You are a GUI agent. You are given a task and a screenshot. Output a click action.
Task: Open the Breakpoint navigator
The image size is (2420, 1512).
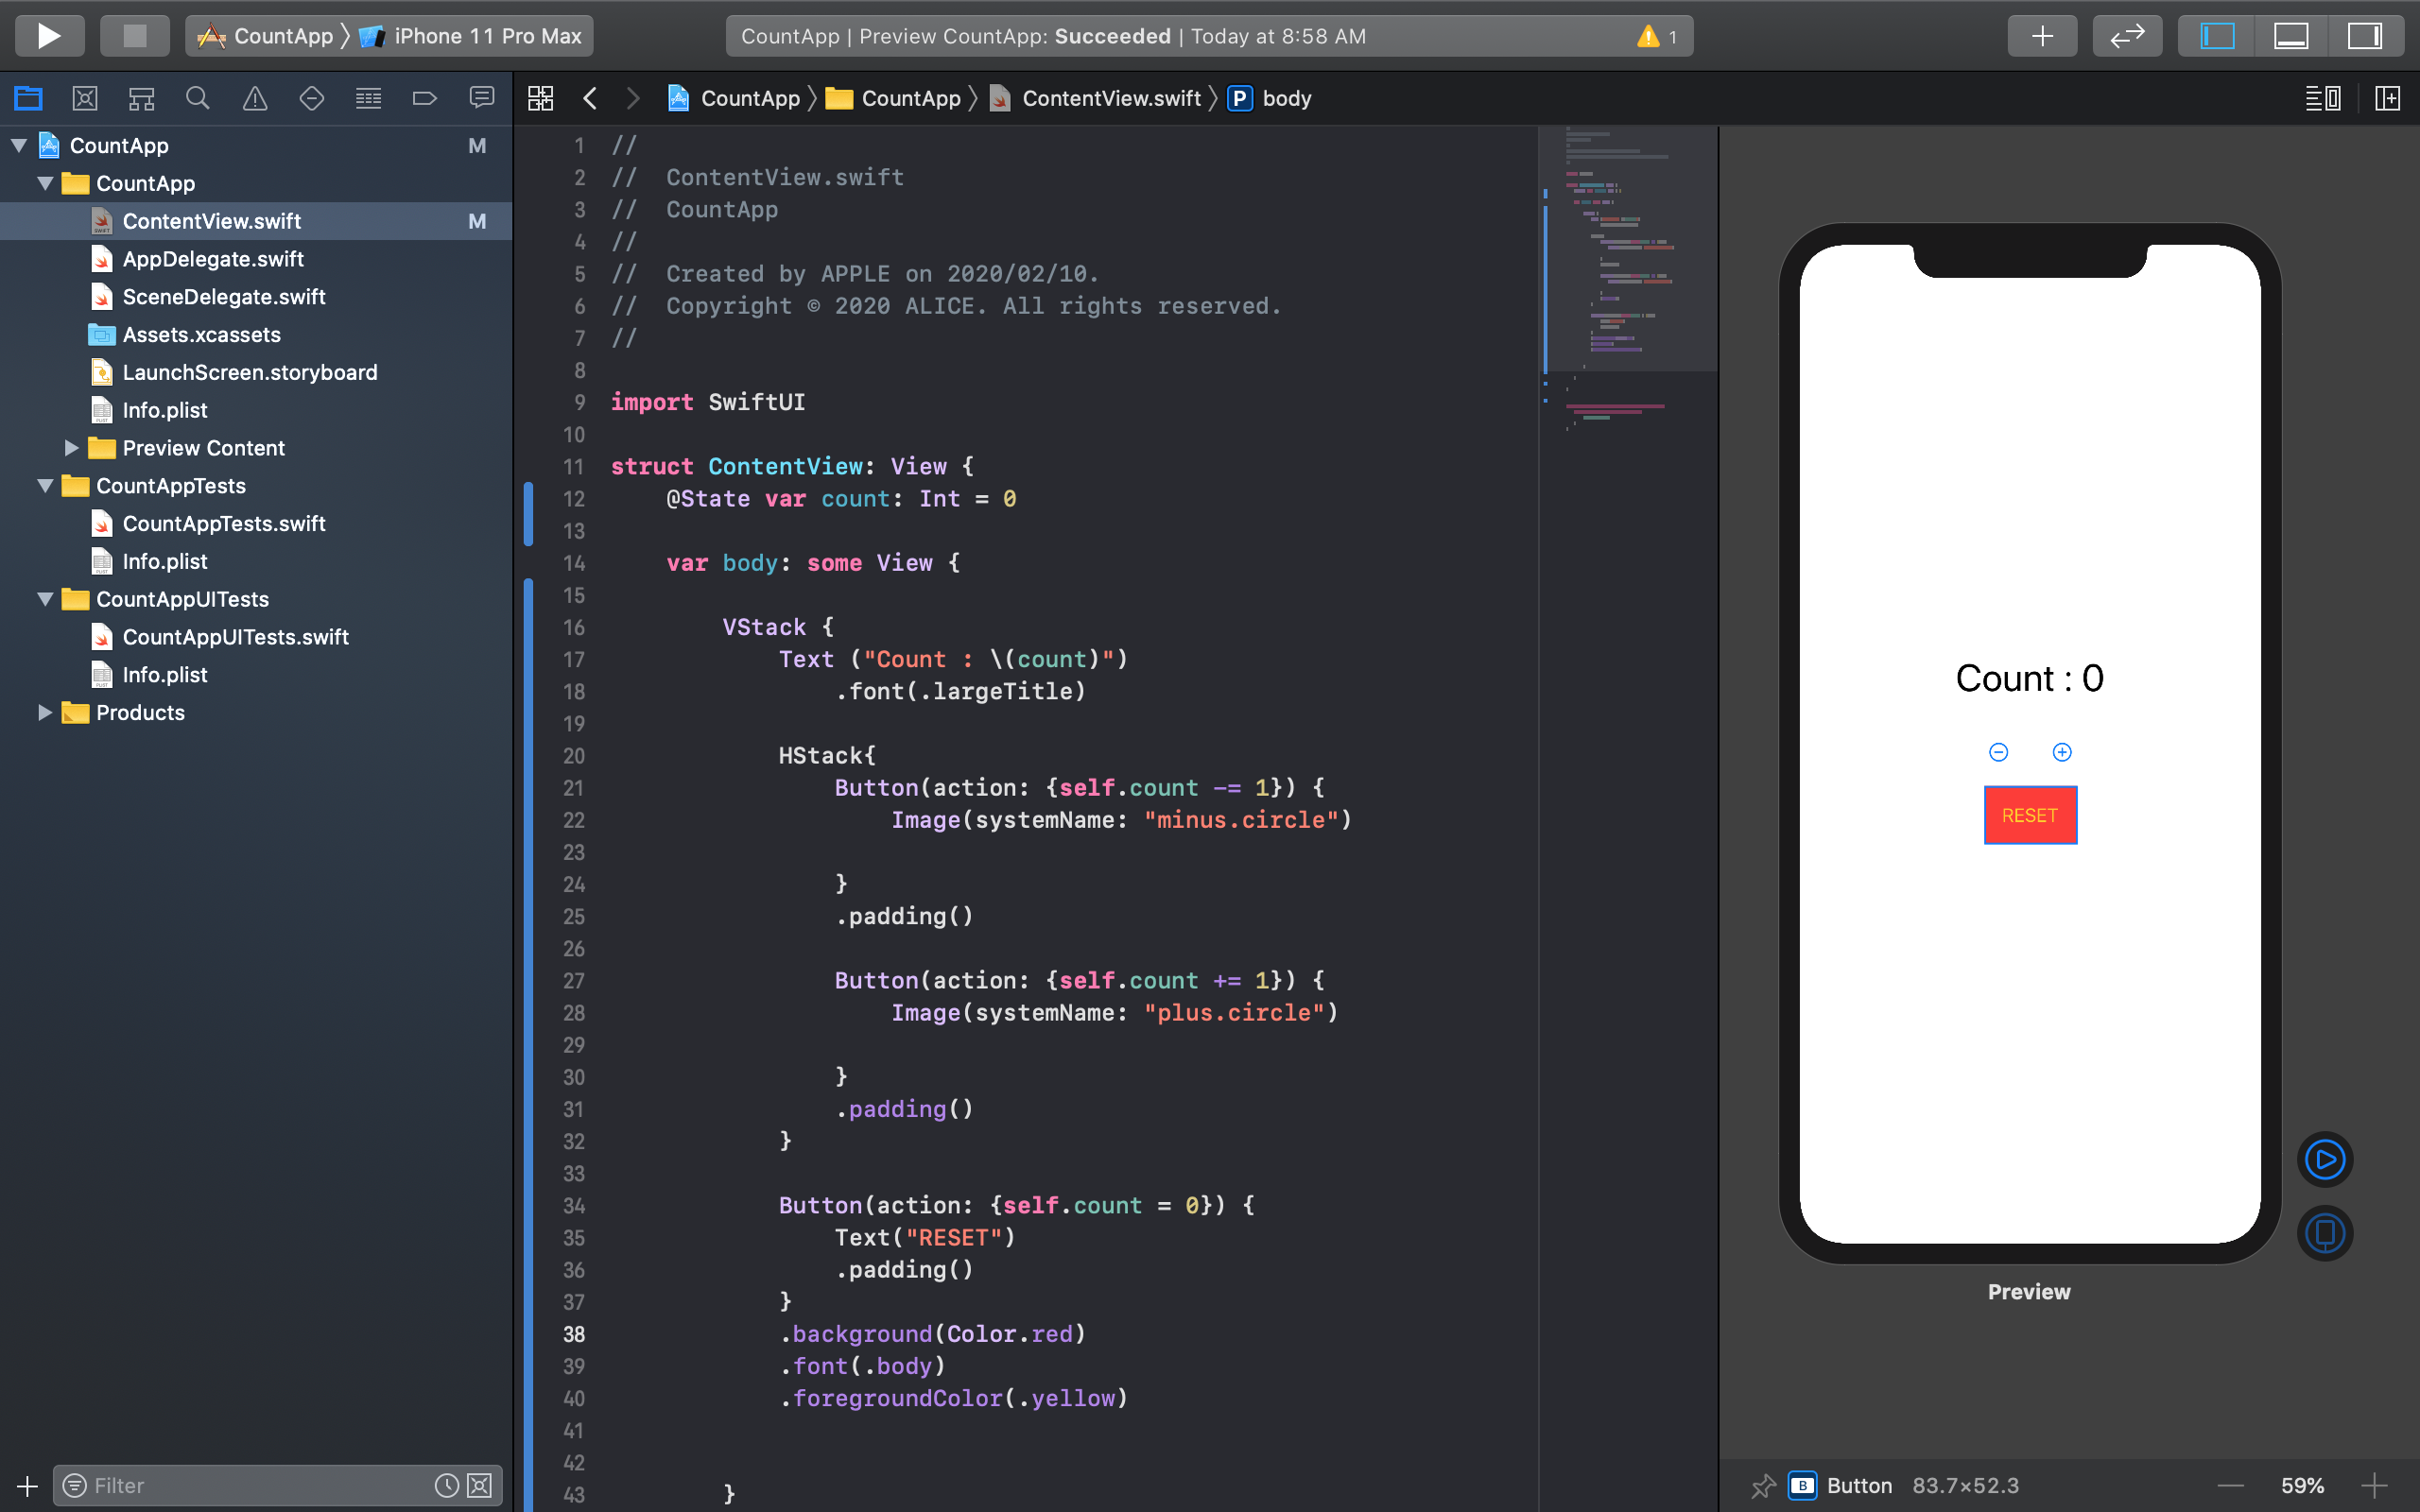tap(425, 98)
